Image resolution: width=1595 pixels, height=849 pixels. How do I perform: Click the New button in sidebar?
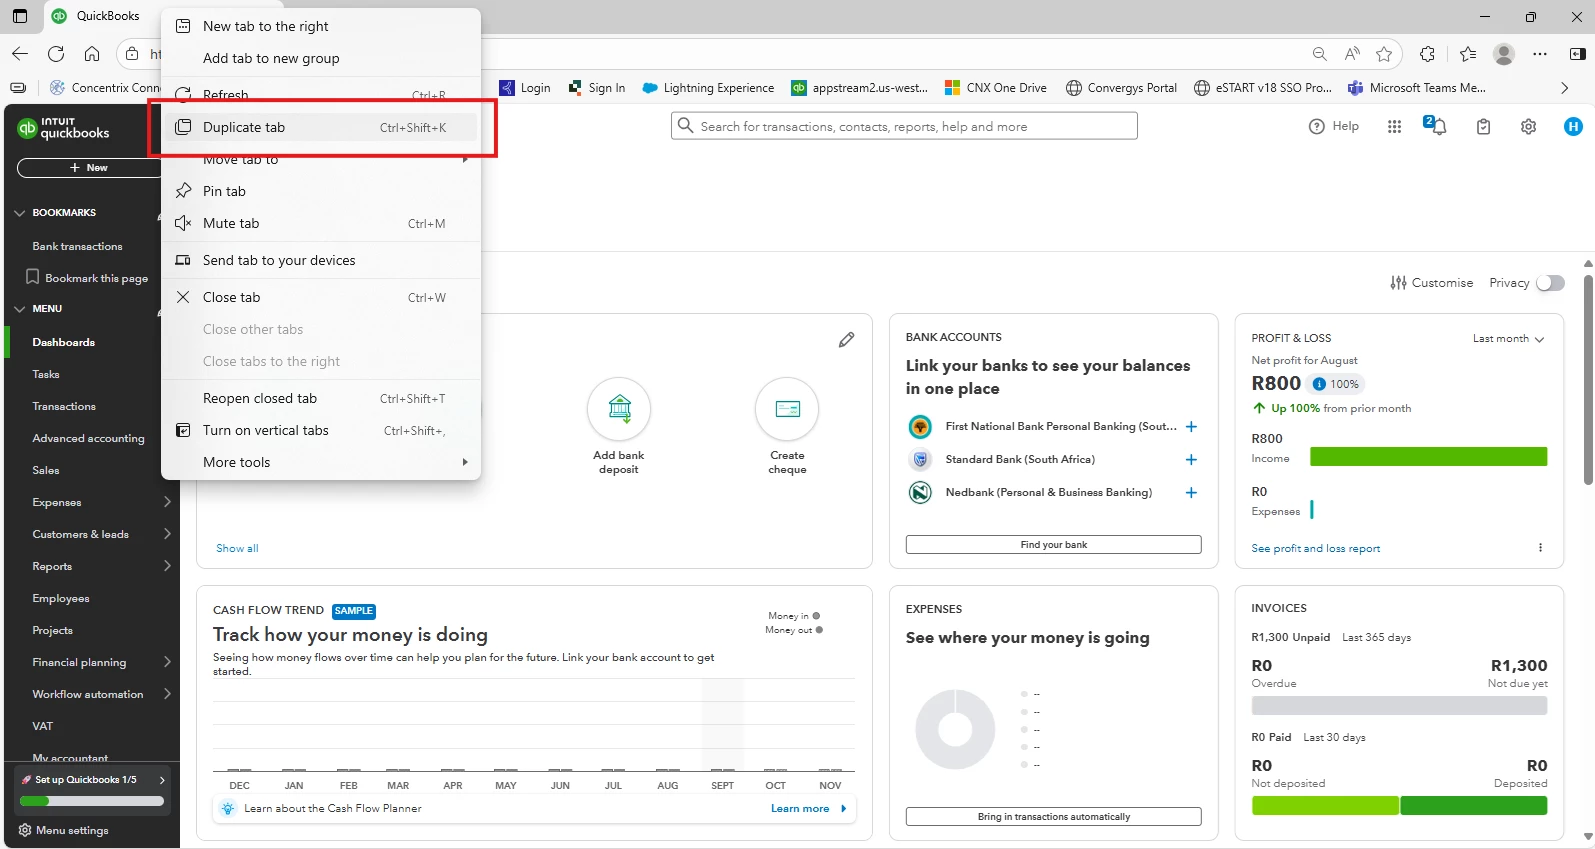(x=89, y=168)
